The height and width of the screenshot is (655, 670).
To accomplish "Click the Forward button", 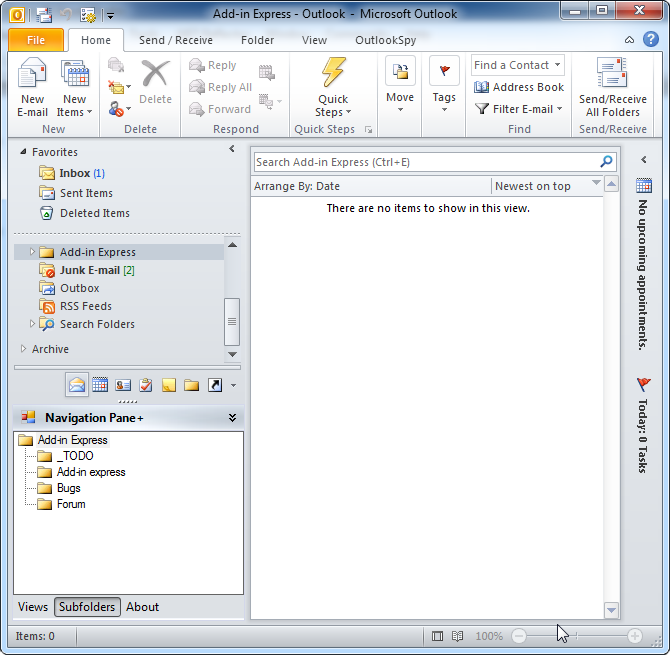I will click(x=220, y=109).
